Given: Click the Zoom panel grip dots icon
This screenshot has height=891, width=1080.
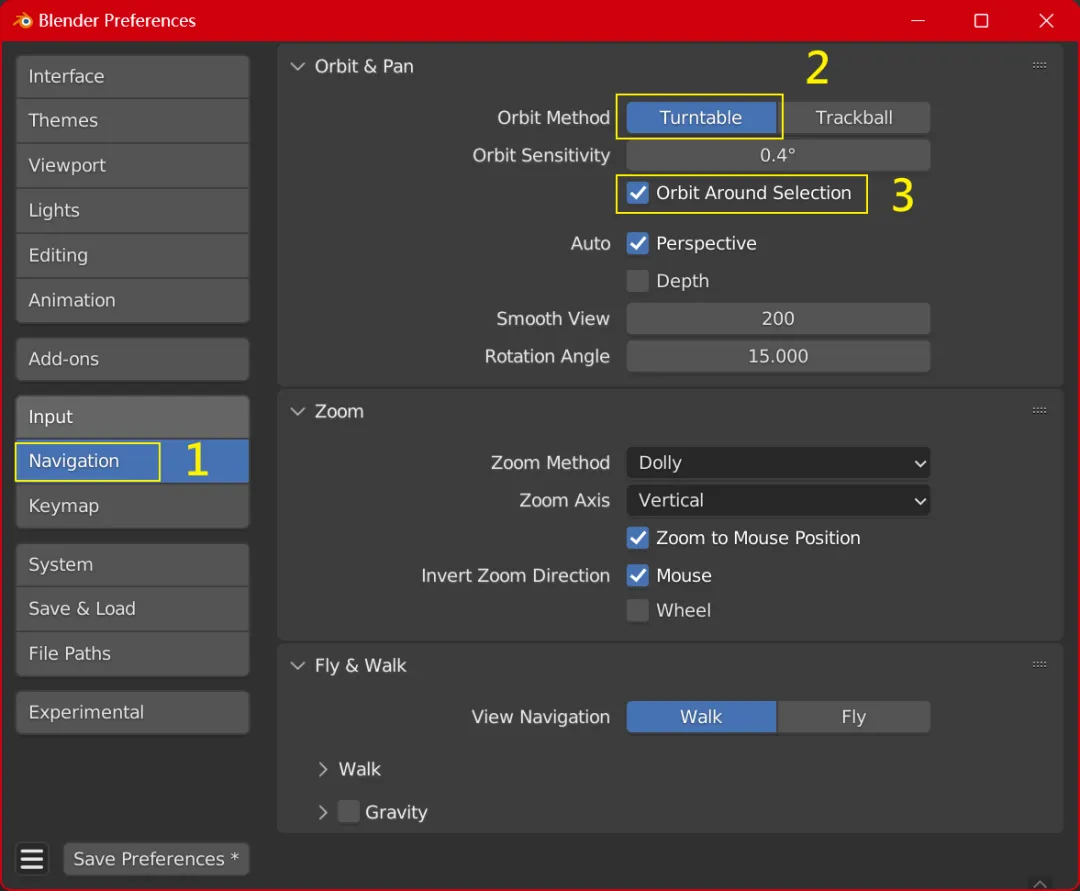Looking at the screenshot, I should [1039, 410].
